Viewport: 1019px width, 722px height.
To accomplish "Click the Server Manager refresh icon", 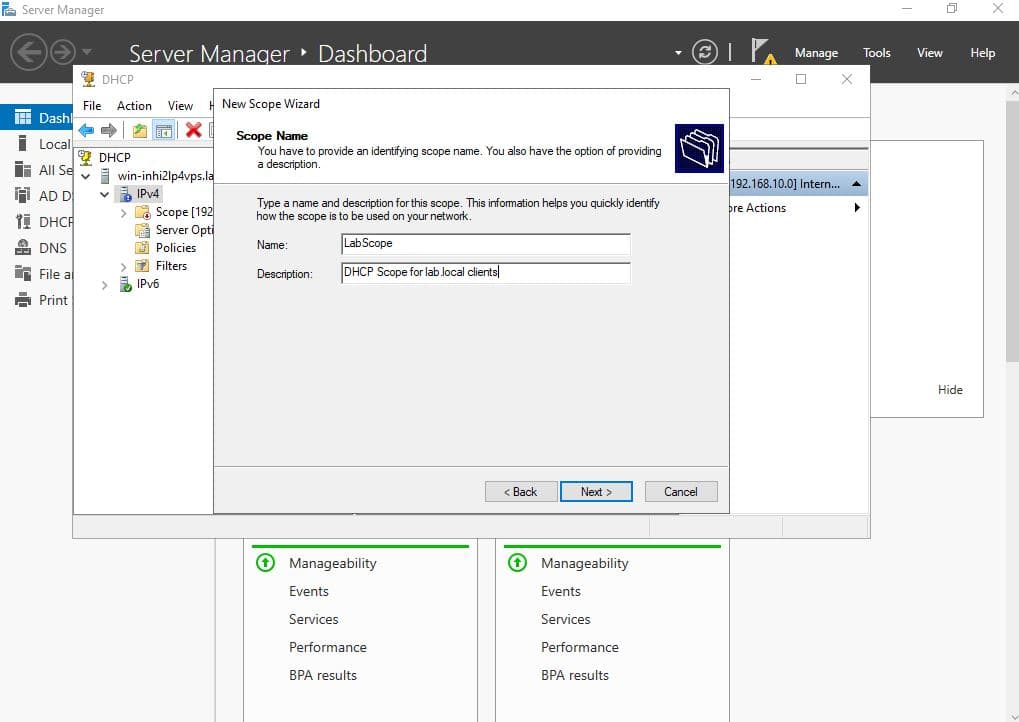I will coord(705,53).
